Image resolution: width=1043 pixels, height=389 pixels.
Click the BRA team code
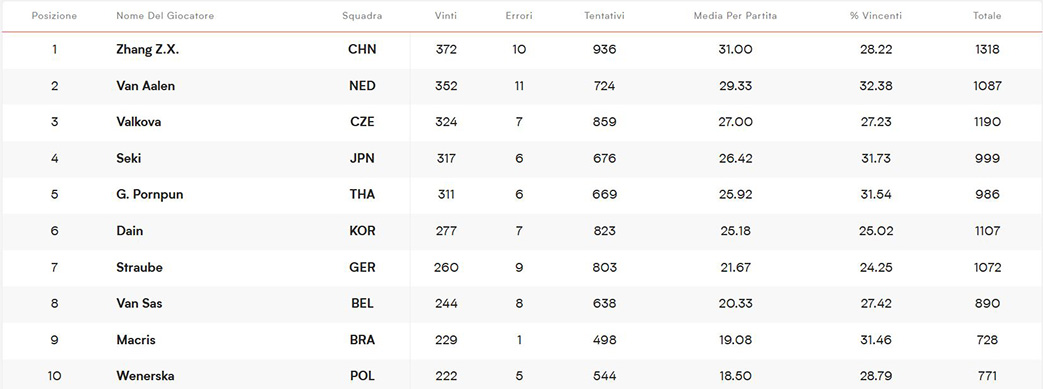362,340
